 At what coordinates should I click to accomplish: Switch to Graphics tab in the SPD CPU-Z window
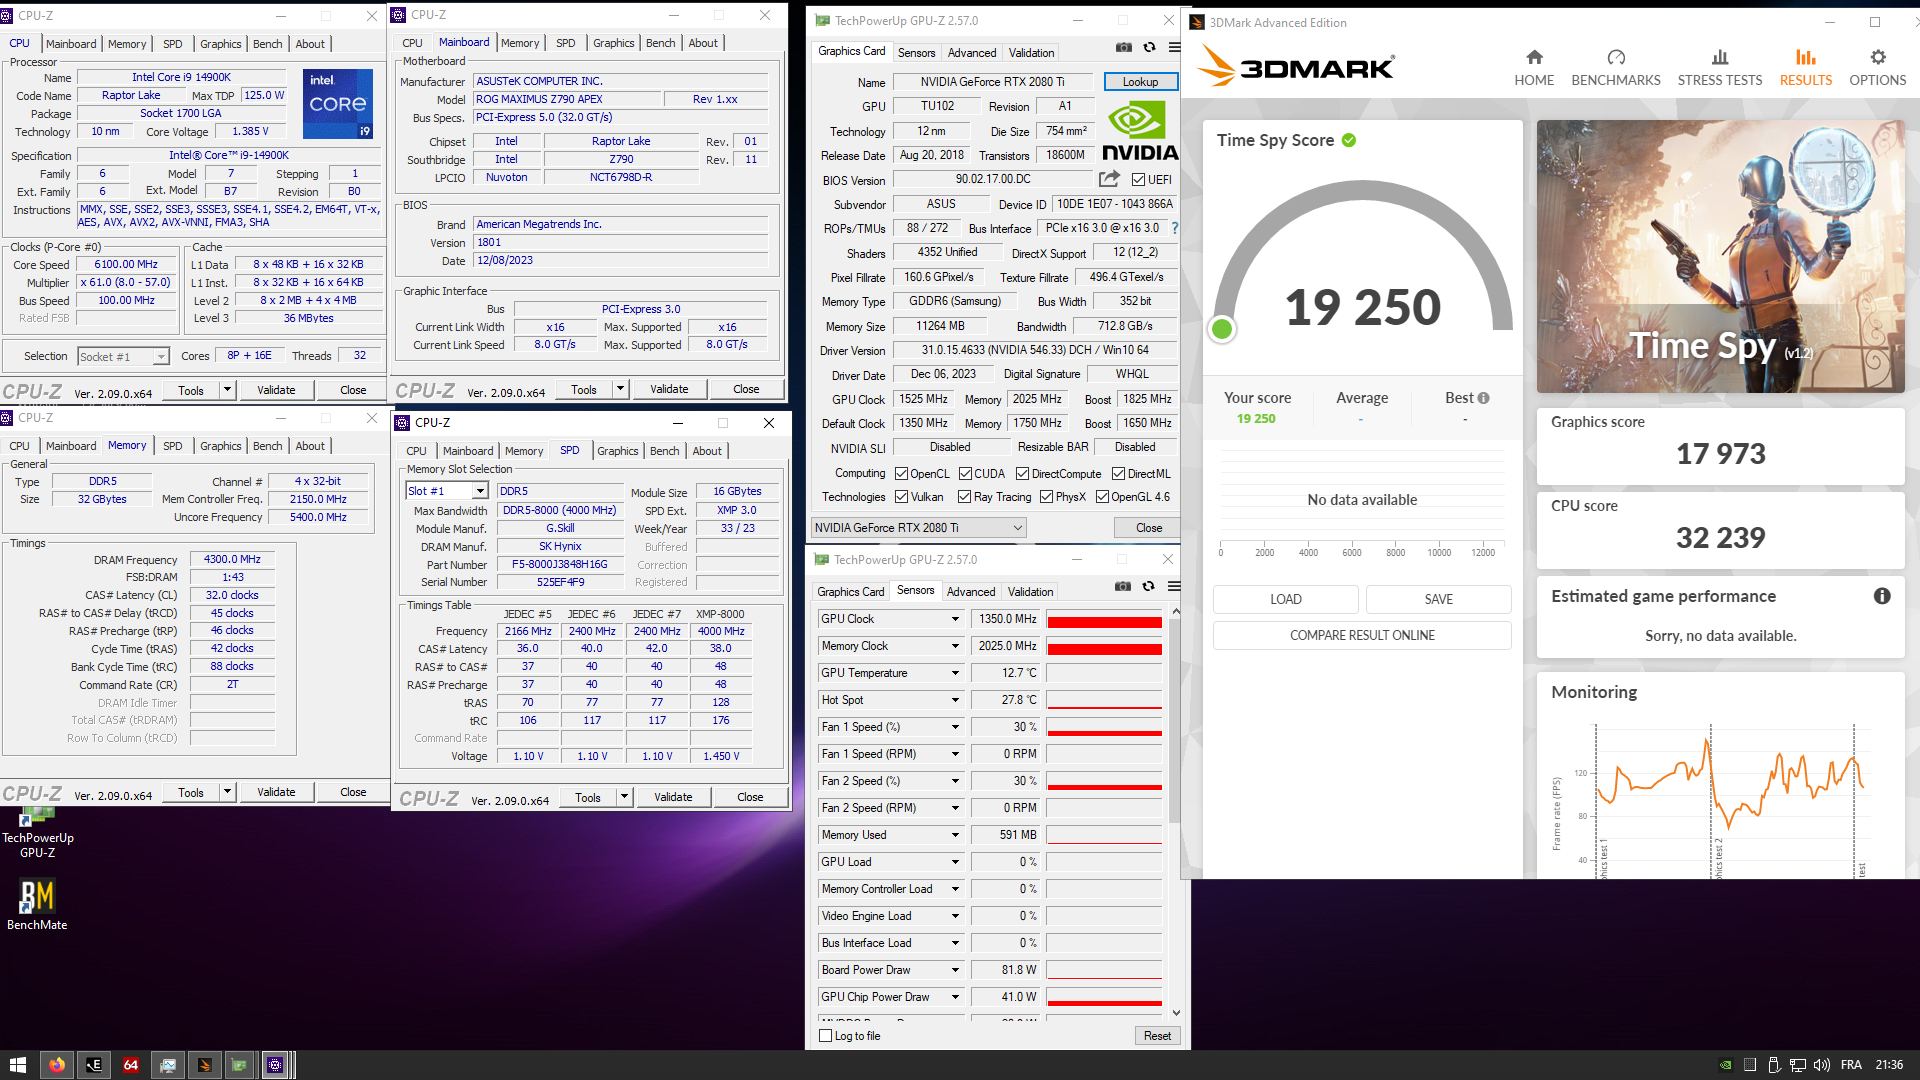click(x=617, y=451)
